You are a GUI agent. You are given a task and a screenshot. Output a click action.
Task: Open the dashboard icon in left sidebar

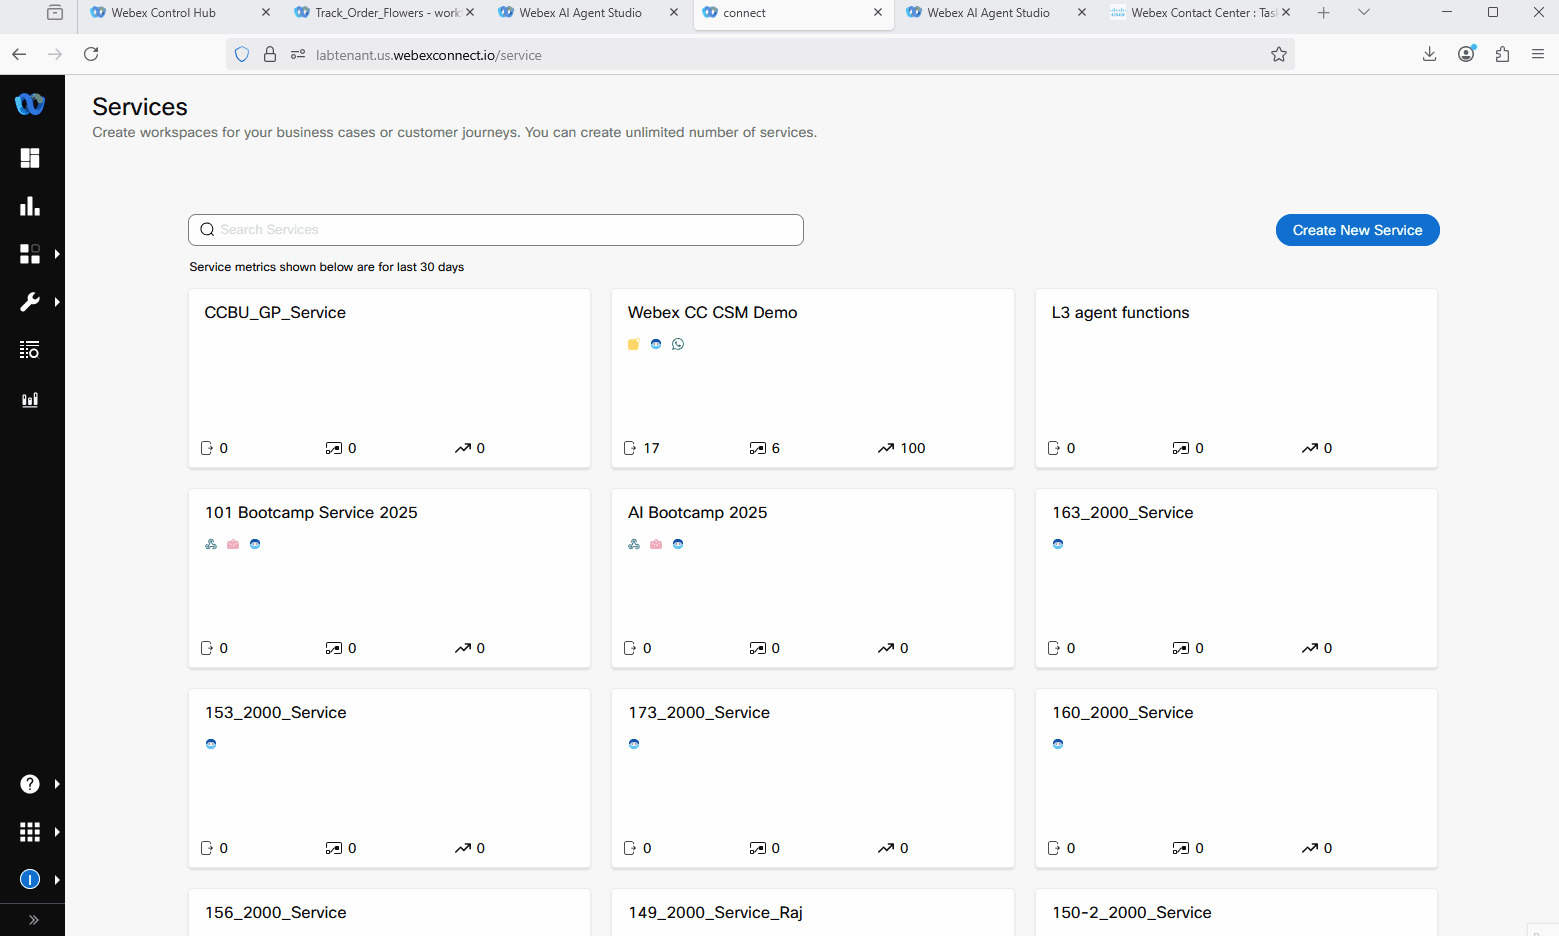click(x=30, y=158)
